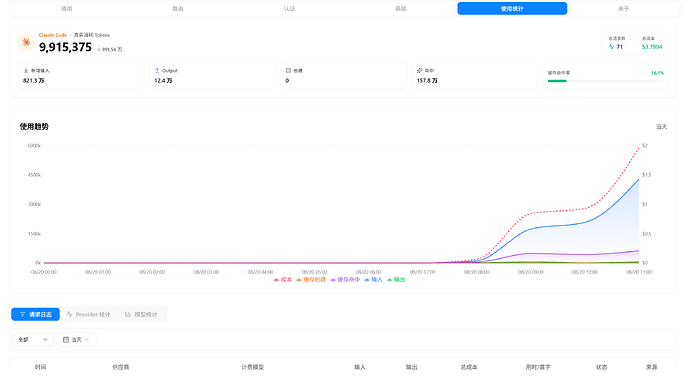Toggle the 成本 series in chart legend
690x376 pixels.
(283, 280)
